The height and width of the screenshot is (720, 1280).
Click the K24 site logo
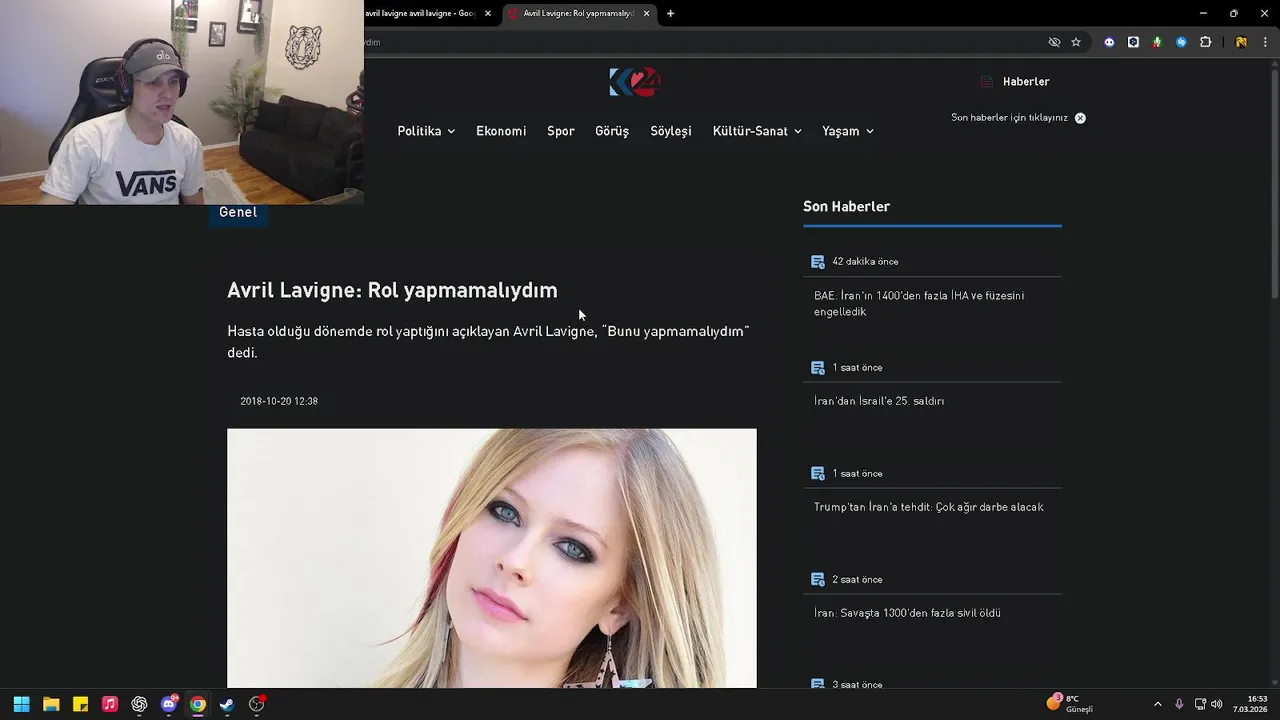(635, 82)
